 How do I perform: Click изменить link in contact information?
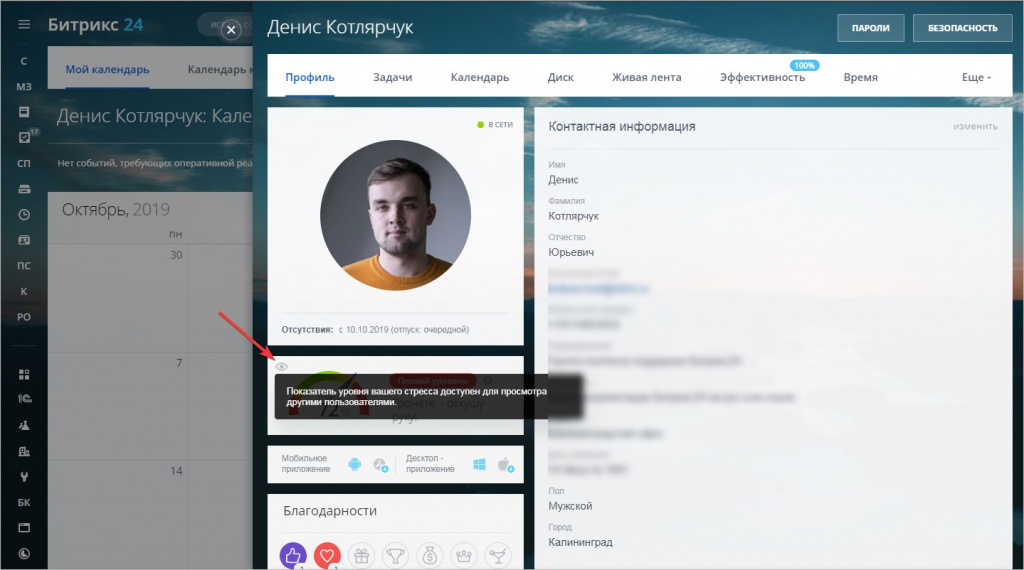point(974,127)
